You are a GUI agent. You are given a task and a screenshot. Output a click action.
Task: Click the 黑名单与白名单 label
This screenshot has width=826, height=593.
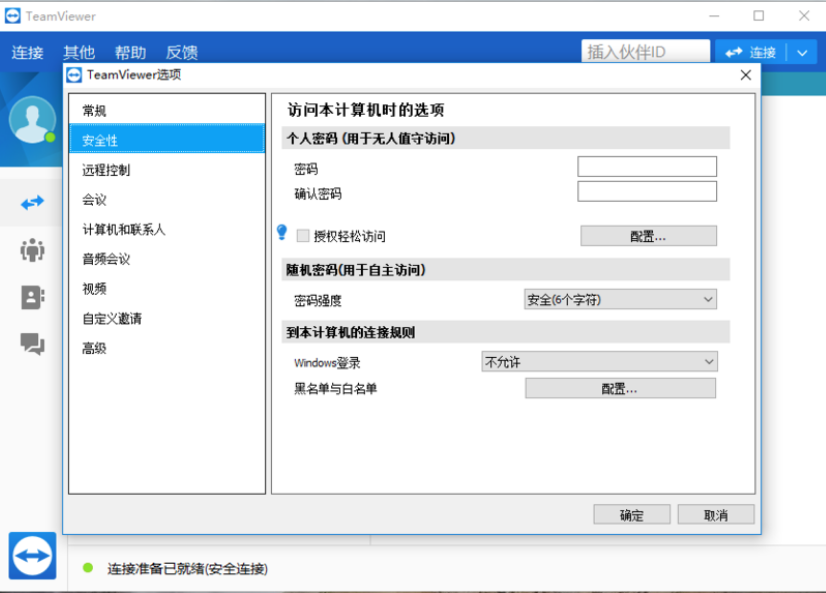(x=336, y=389)
